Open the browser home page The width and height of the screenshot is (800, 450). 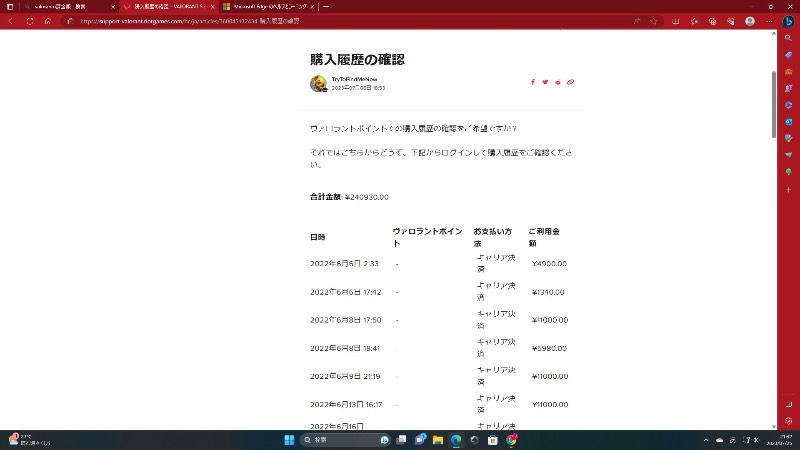[48, 21]
